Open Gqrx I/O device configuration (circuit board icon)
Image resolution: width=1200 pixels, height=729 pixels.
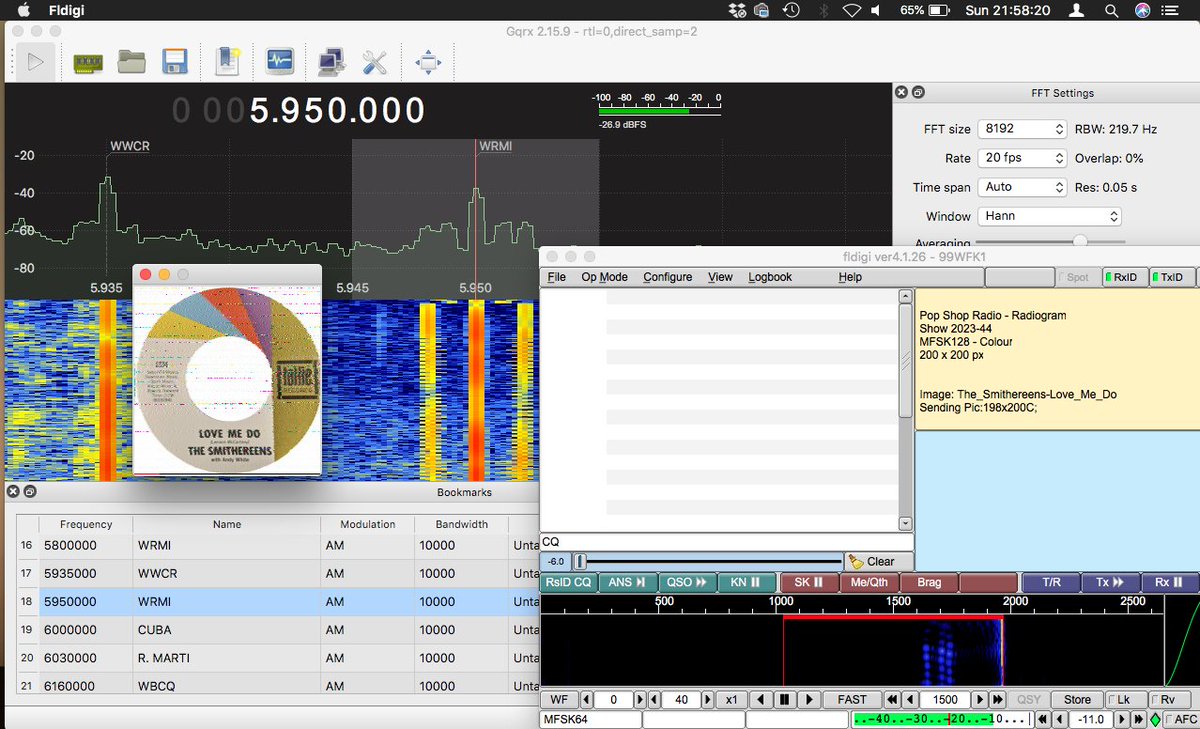(x=89, y=62)
